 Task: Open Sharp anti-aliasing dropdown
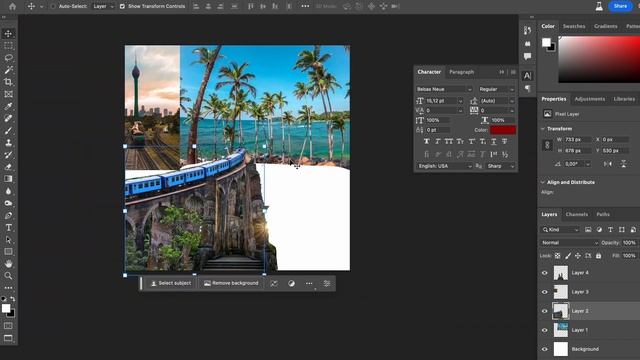point(500,166)
